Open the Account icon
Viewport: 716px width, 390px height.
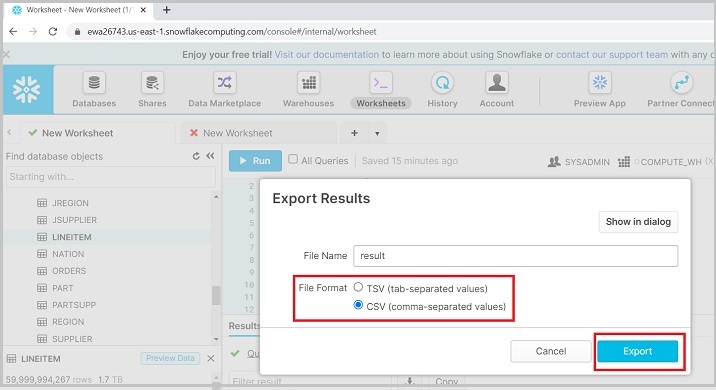[496, 83]
